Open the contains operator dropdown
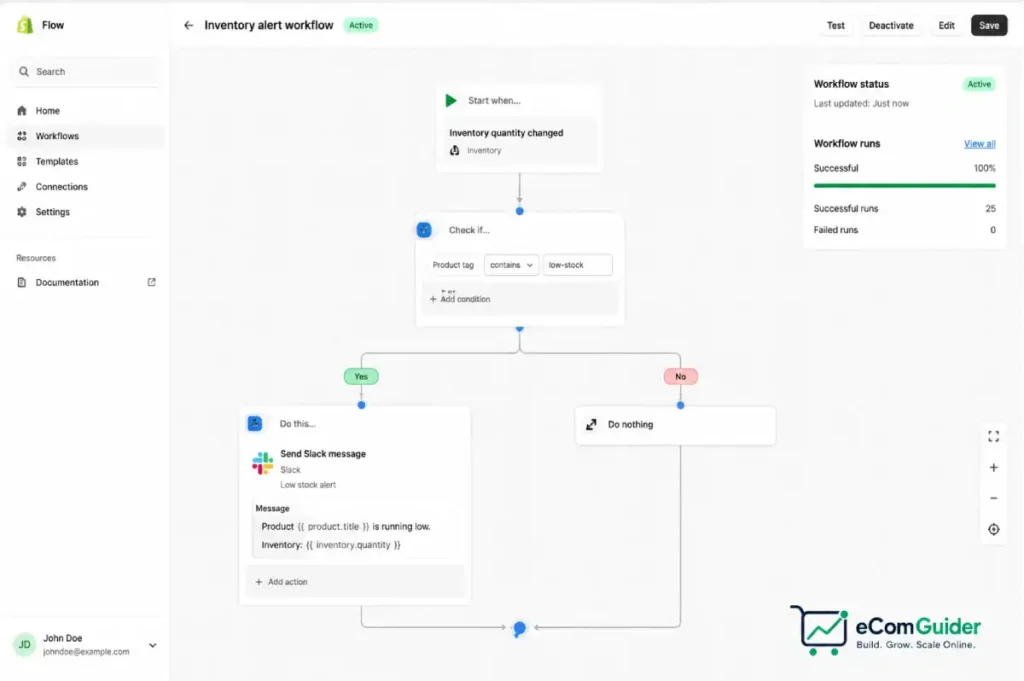Image resolution: width=1024 pixels, height=681 pixels. (x=511, y=265)
